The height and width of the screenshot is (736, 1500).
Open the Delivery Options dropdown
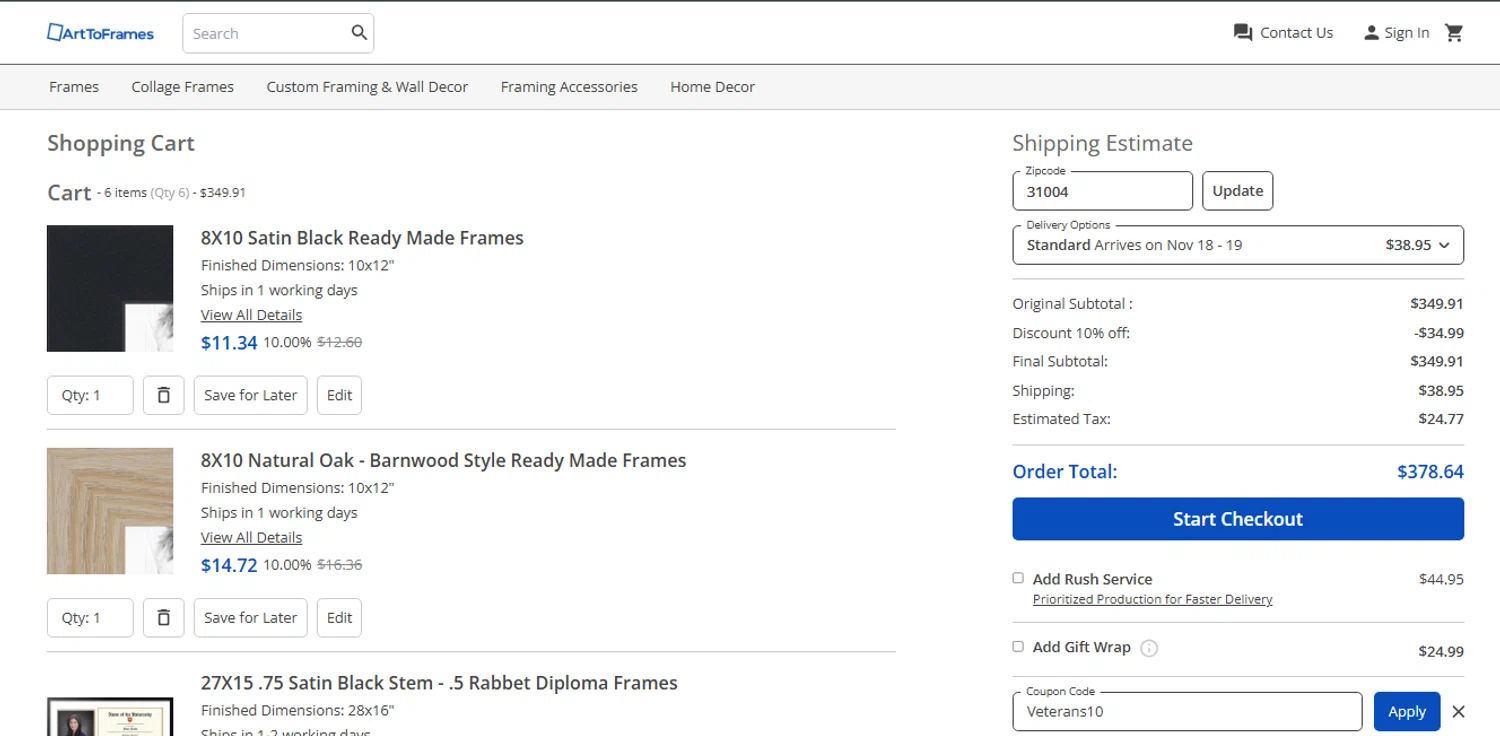click(1237, 245)
